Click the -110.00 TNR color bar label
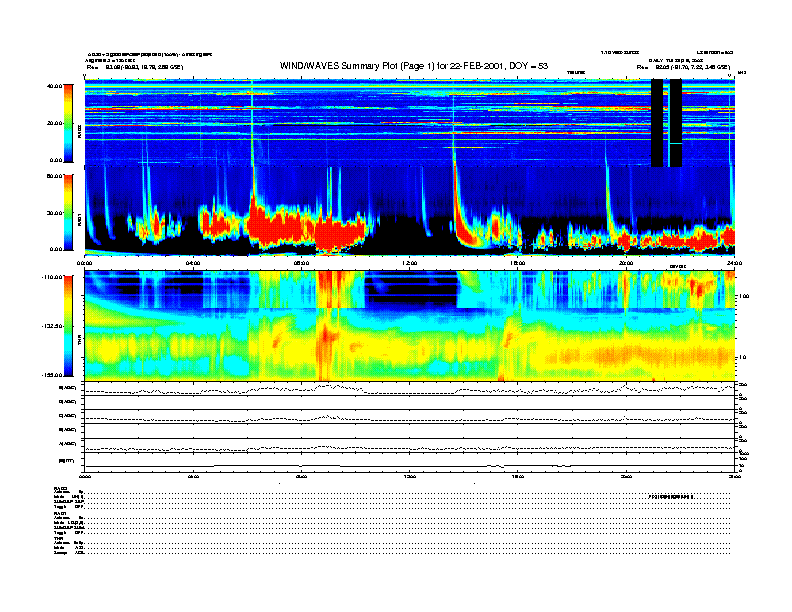Screen dimensions: 792x612 (53, 277)
